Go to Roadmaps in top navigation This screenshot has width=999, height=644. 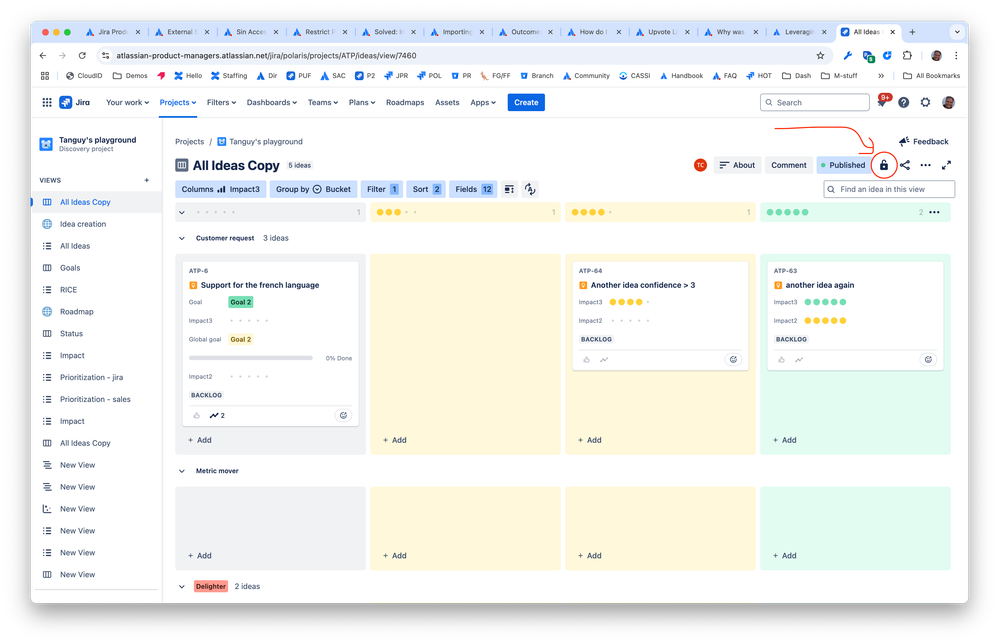click(x=405, y=103)
